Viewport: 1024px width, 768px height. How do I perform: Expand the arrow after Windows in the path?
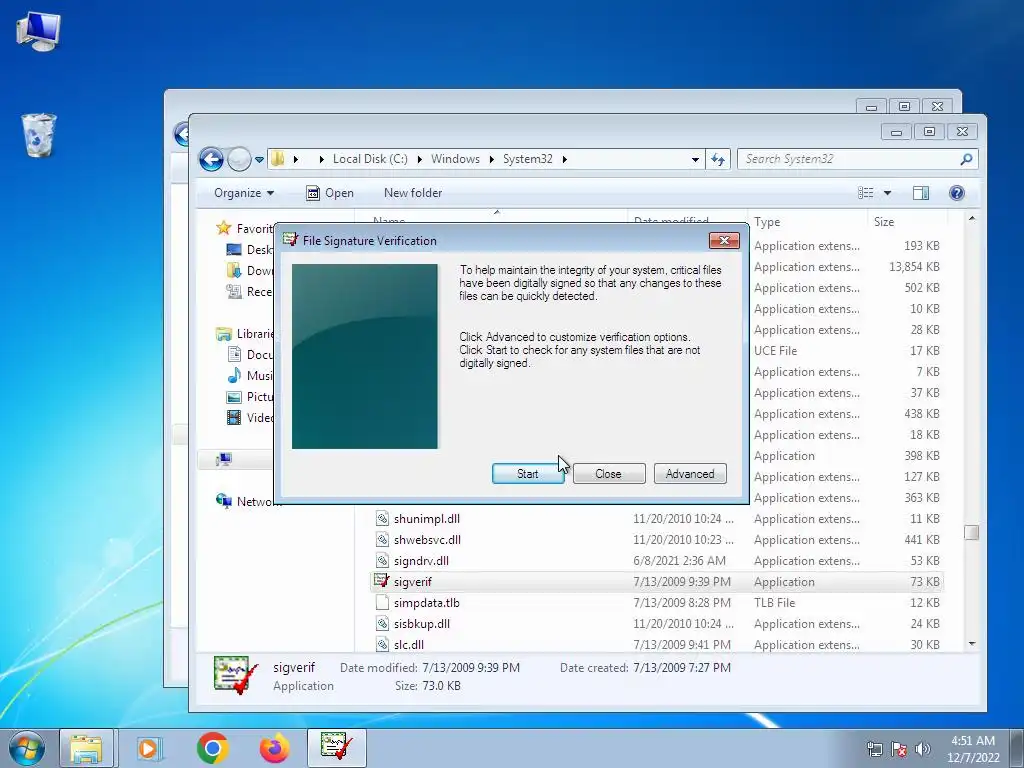(x=491, y=159)
